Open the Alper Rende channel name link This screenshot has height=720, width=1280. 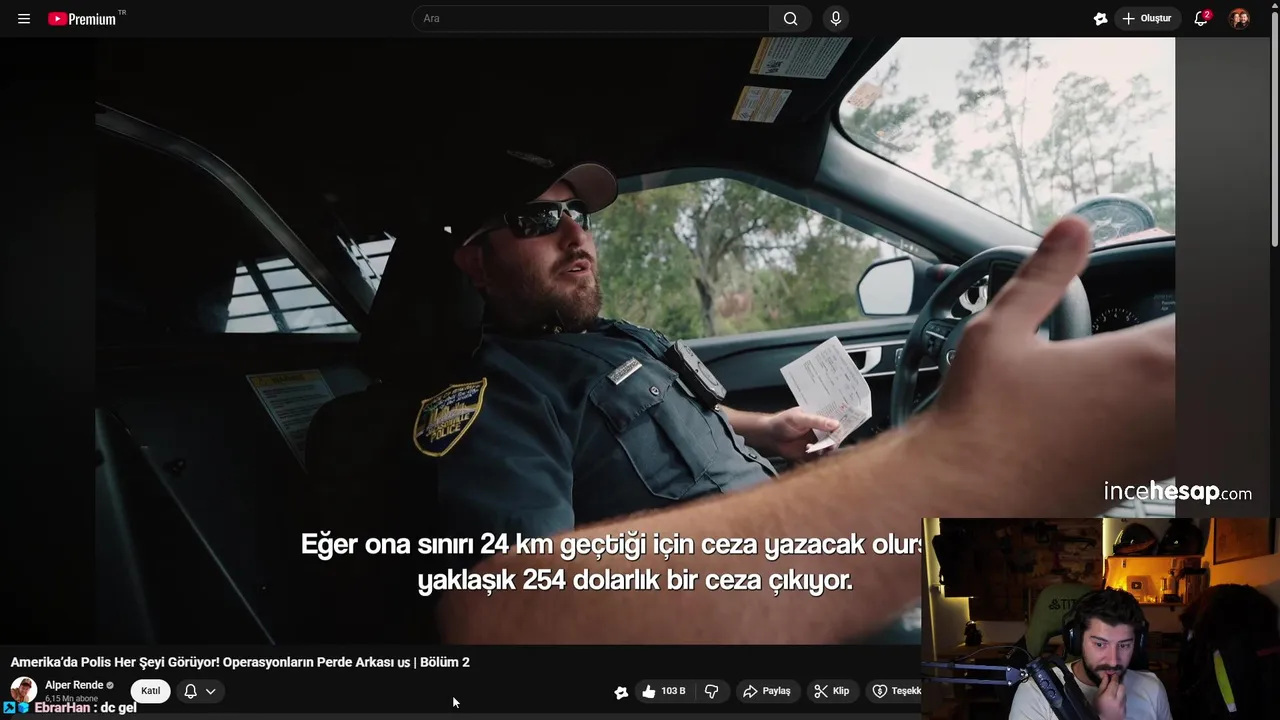tap(74, 685)
